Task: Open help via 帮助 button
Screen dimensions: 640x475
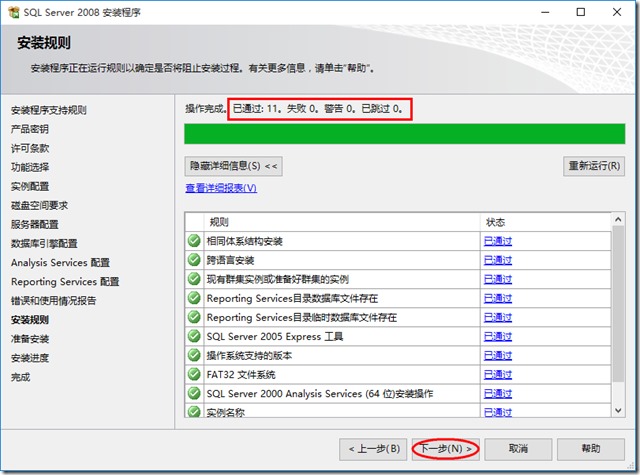Action: (x=591, y=449)
